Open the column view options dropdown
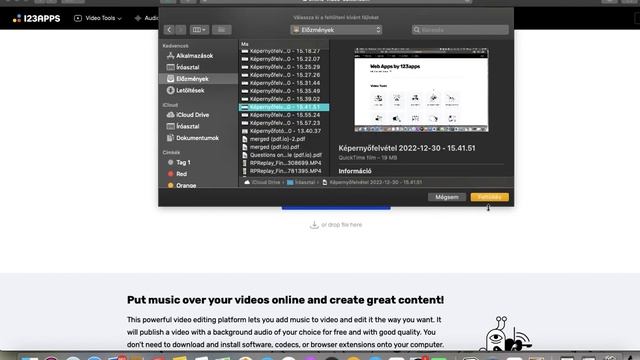Viewport: 640px width, 360px height. 199,30
